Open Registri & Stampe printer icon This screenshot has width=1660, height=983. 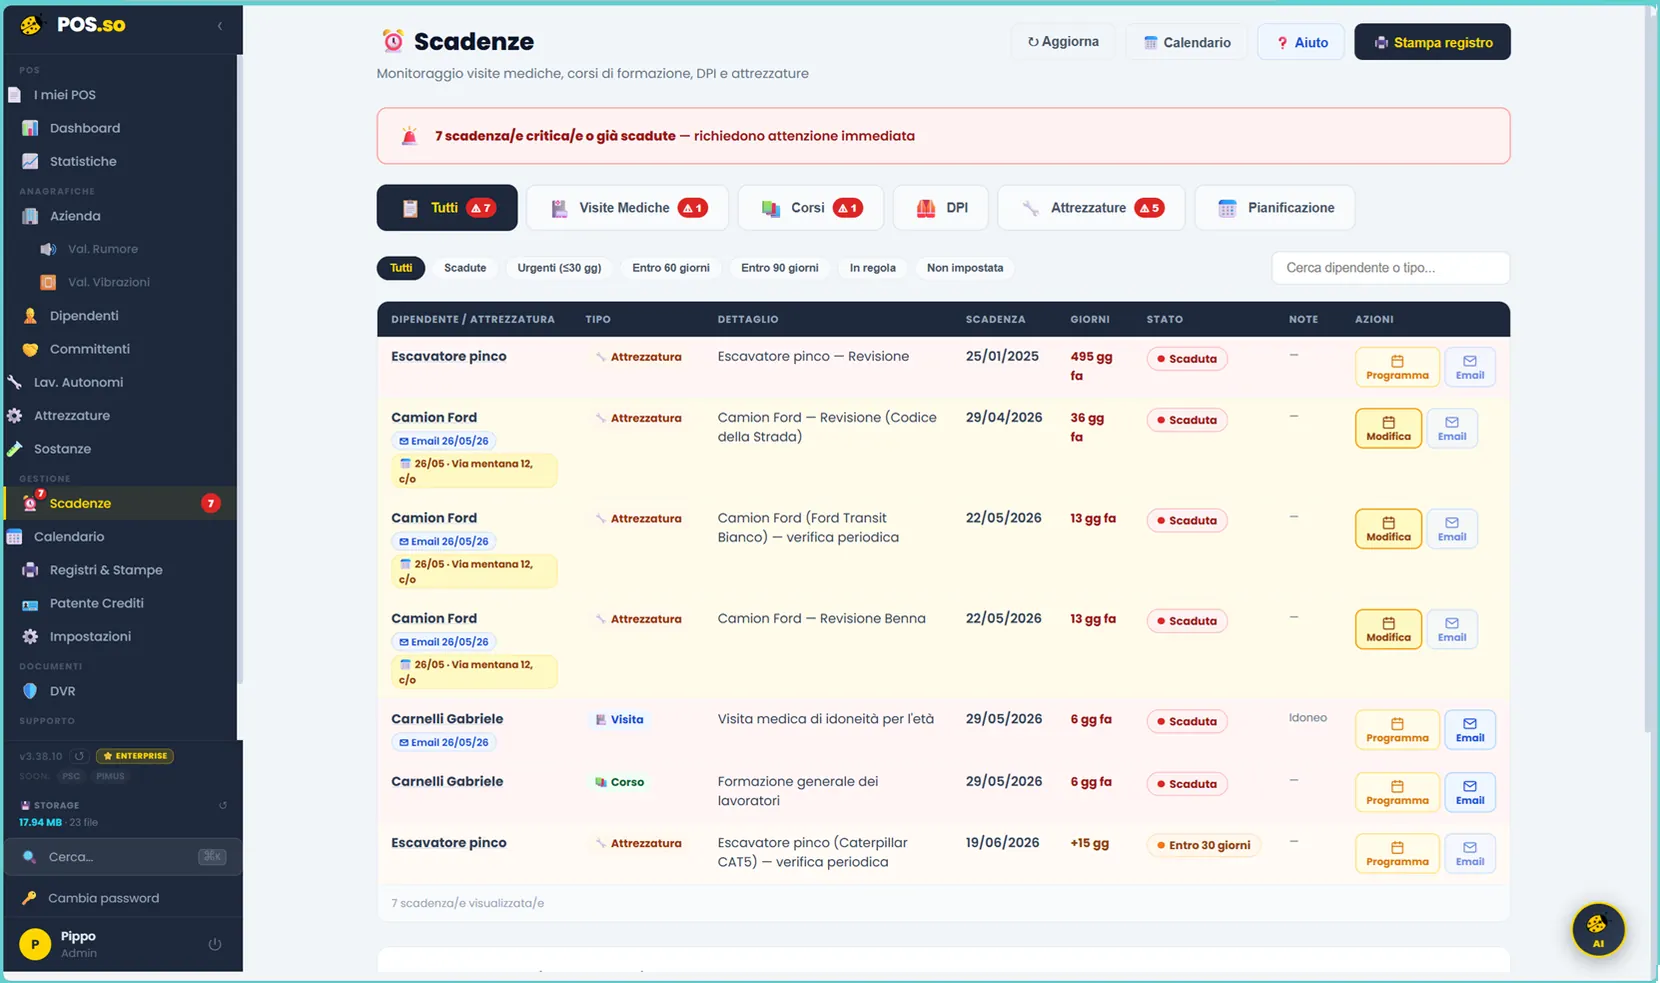tap(30, 570)
